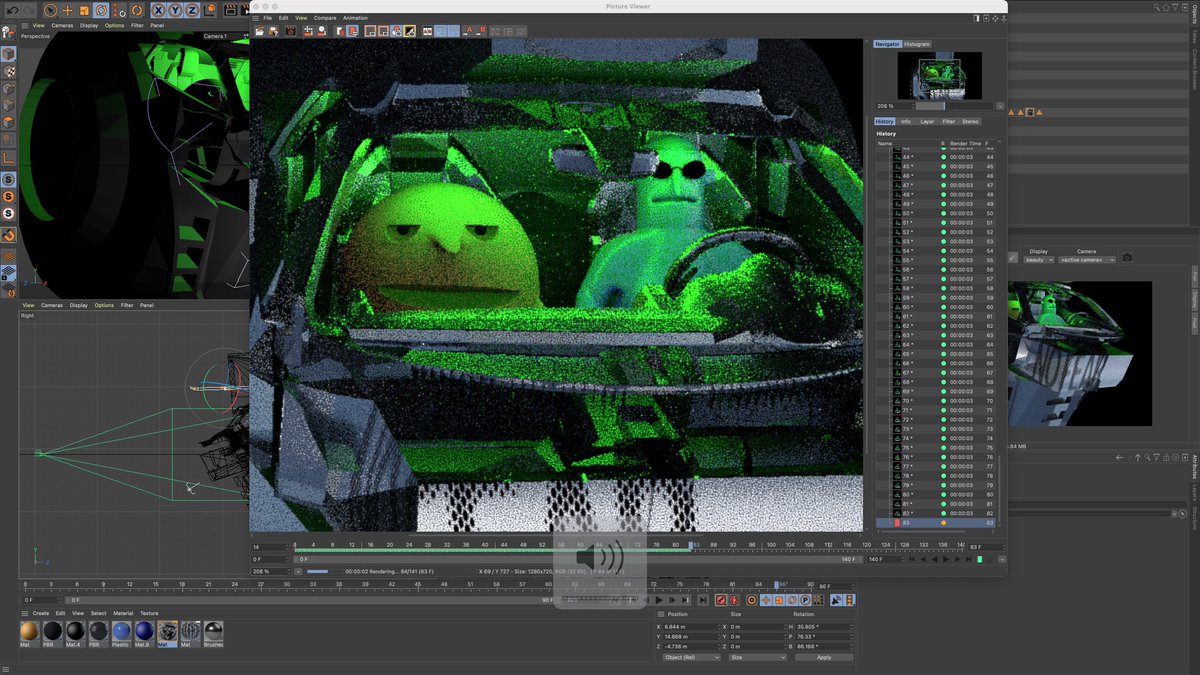Open the Create menu in Material Manager
The width and height of the screenshot is (1200, 675).
(x=41, y=613)
